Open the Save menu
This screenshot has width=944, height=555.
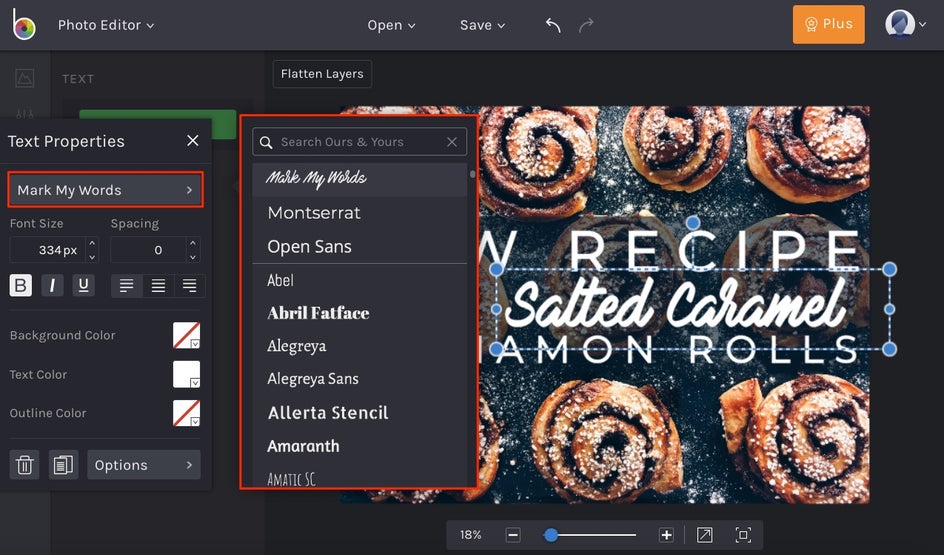[x=482, y=25]
